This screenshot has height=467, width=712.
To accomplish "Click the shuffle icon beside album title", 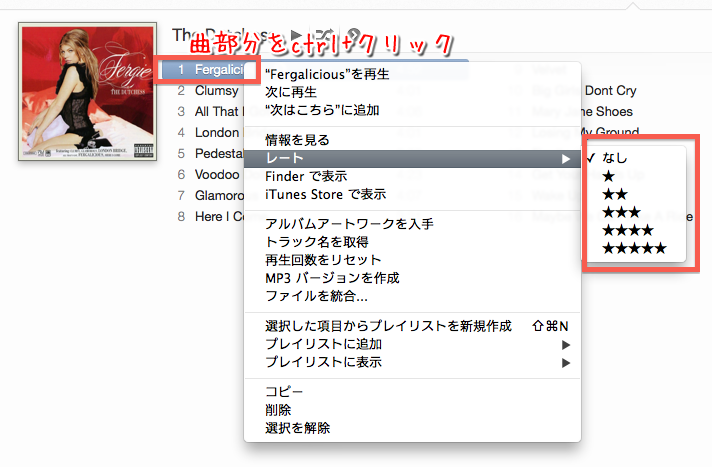I will [x=324, y=35].
